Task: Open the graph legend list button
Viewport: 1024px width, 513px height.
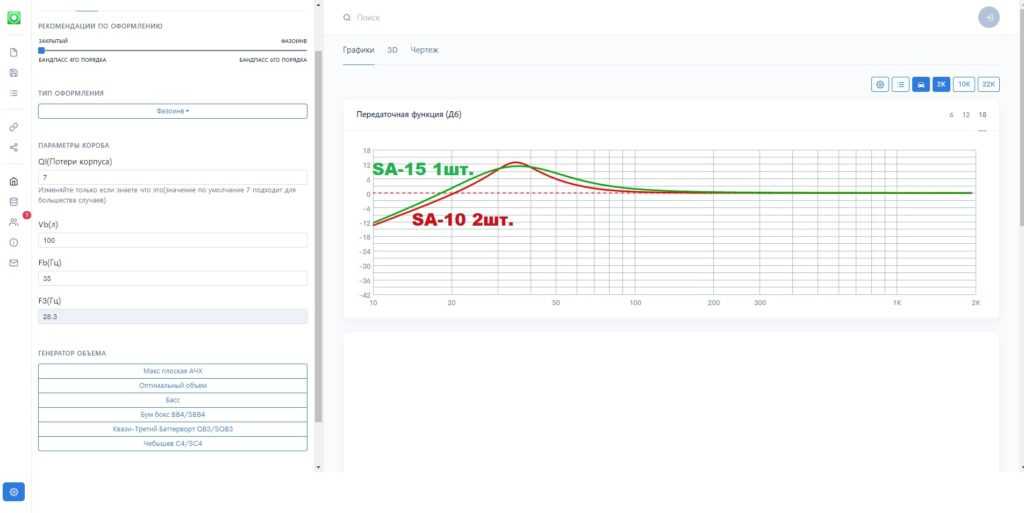Action: (900, 85)
